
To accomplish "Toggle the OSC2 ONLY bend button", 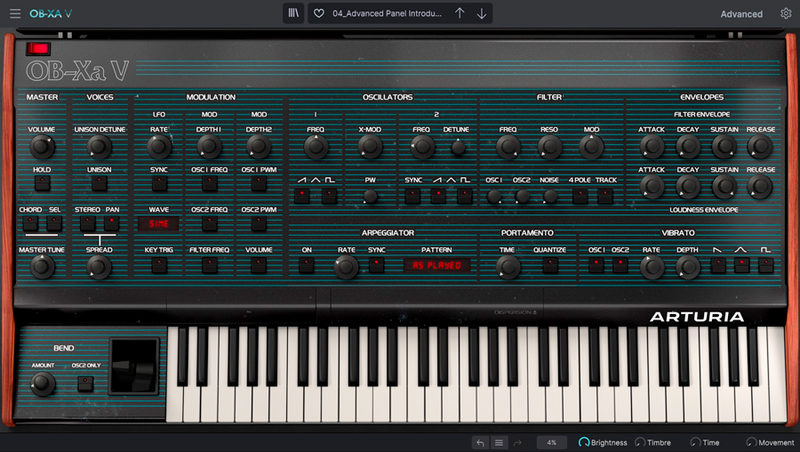I will (86, 383).
